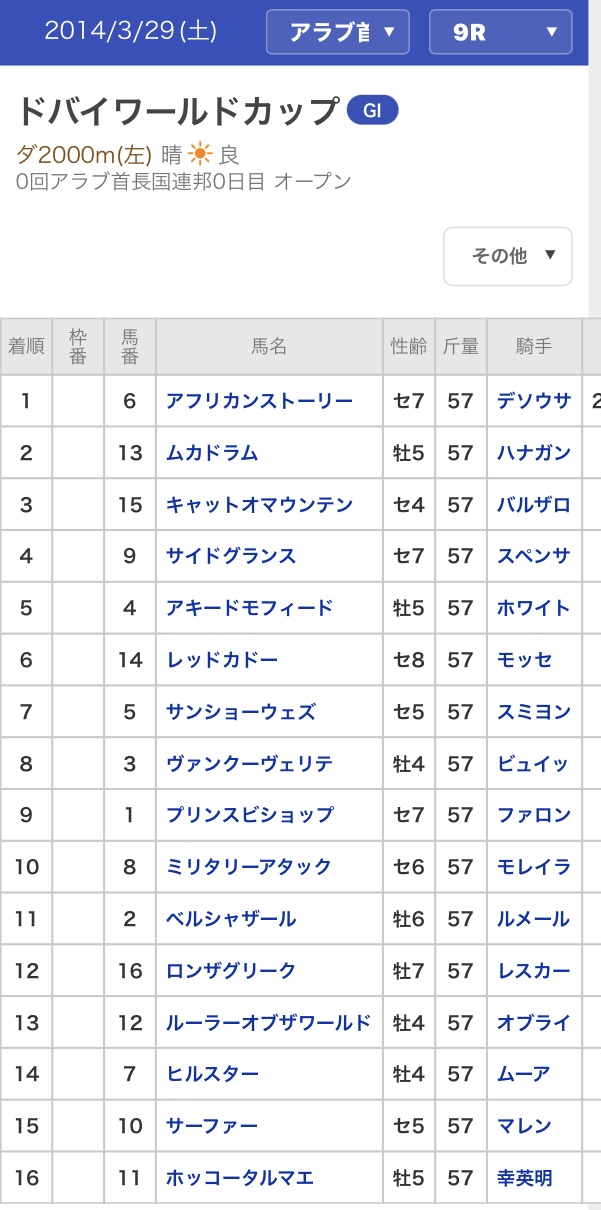
Task: Click the GI grade badge
Action: (x=372, y=111)
